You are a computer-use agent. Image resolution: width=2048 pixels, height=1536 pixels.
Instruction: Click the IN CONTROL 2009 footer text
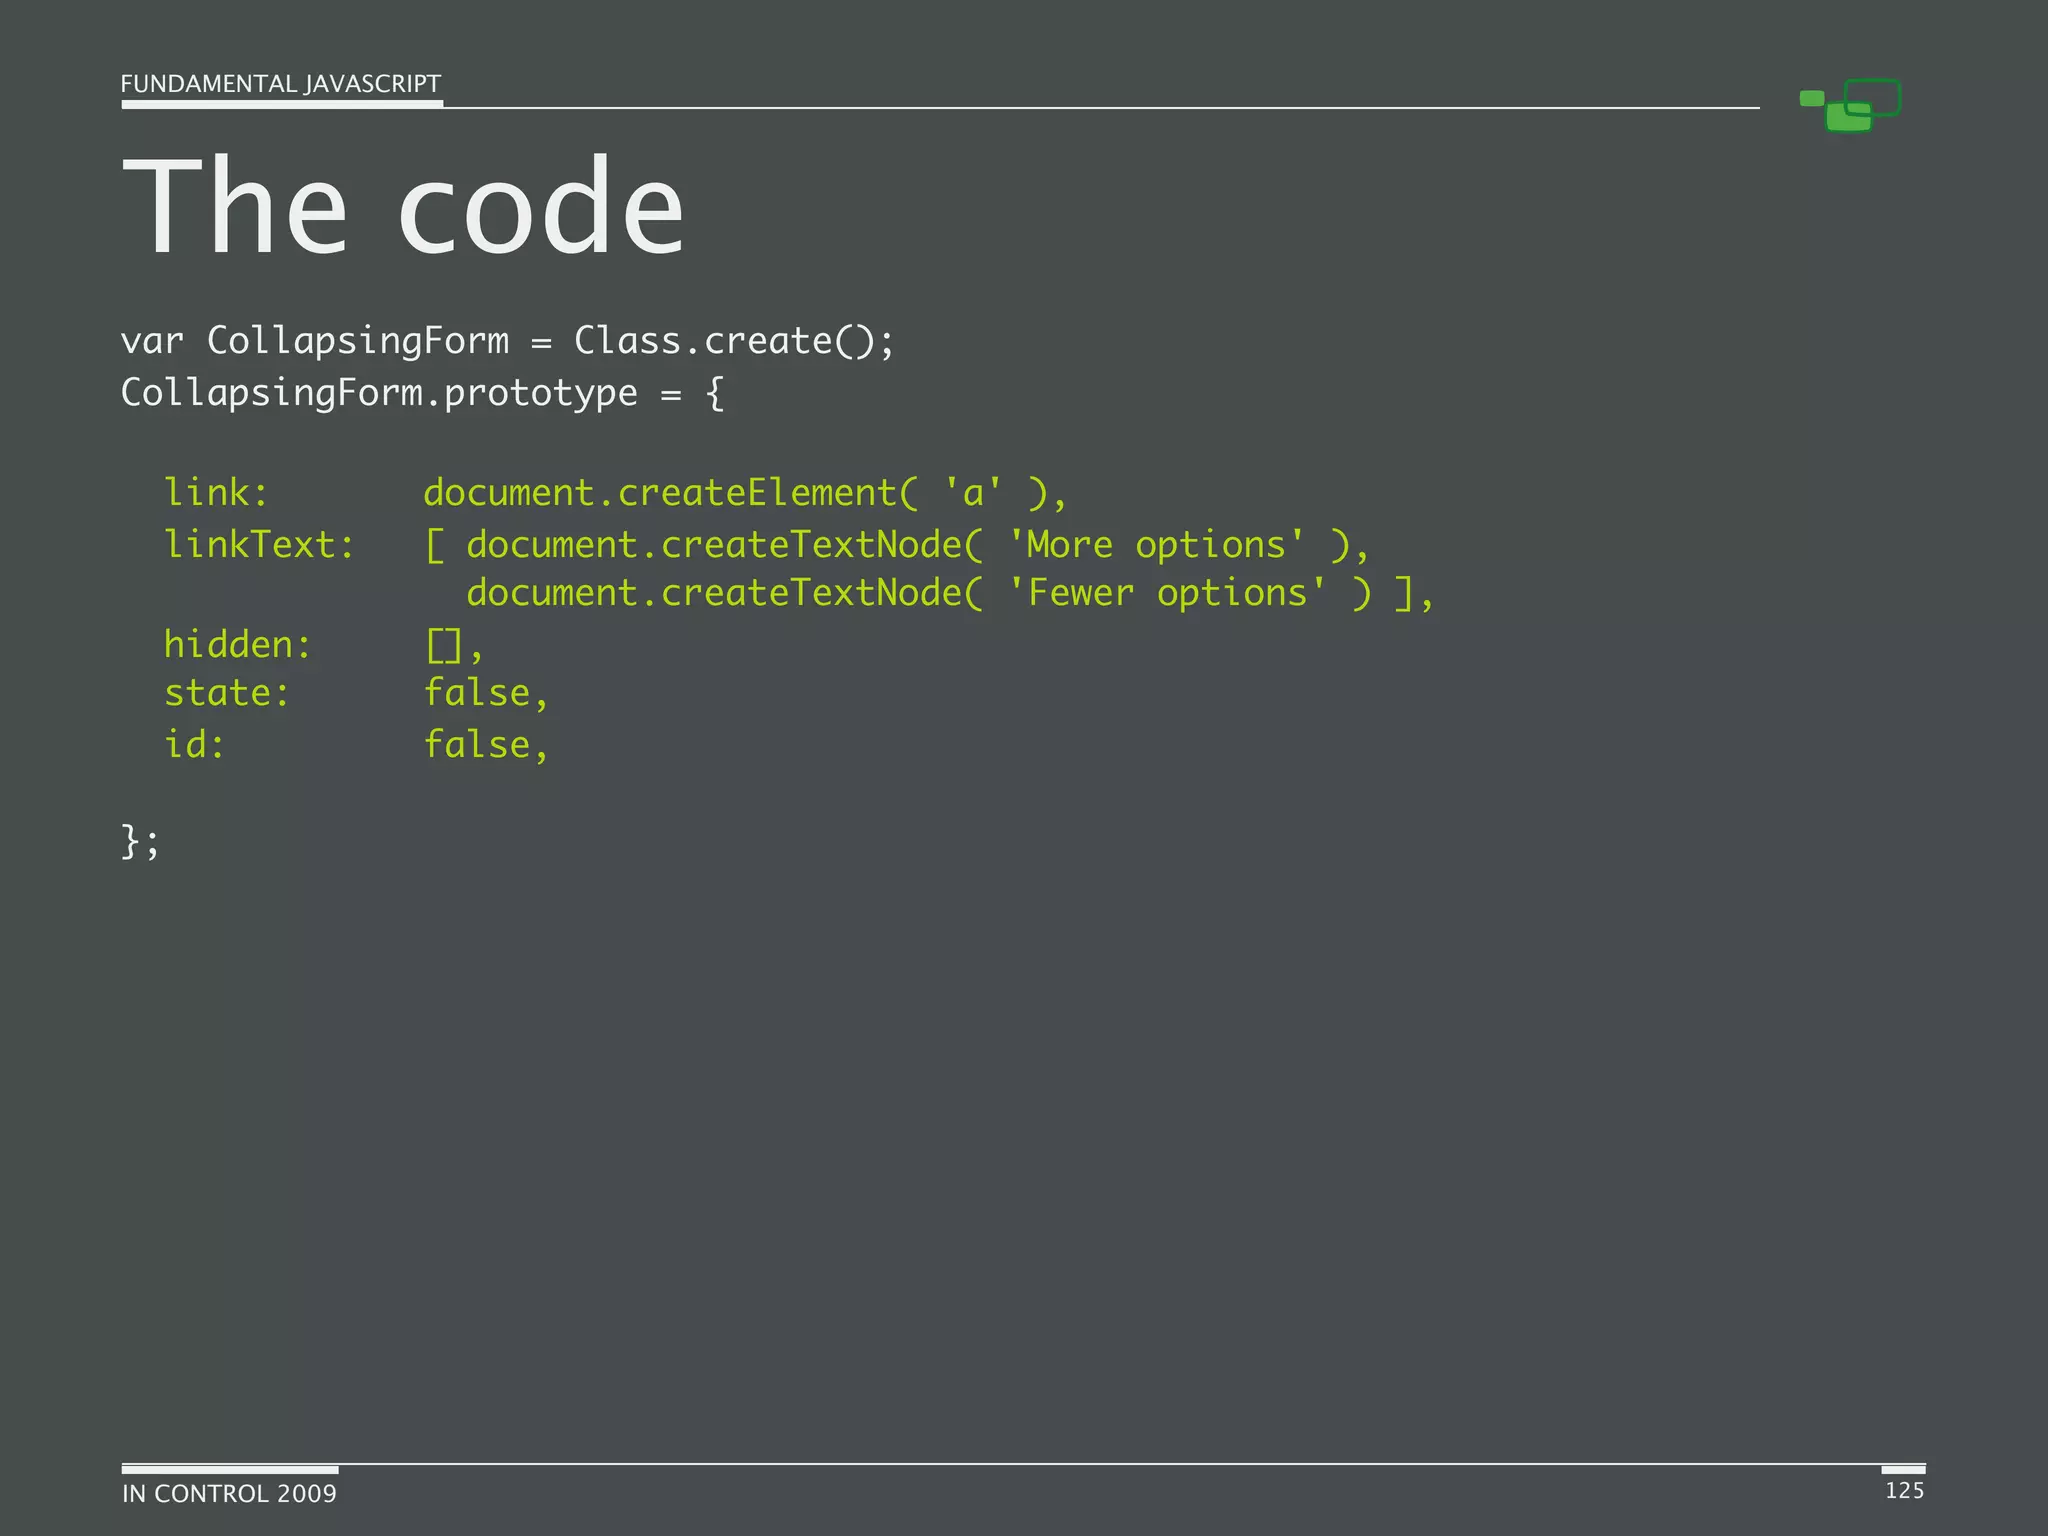pos(229,1493)
